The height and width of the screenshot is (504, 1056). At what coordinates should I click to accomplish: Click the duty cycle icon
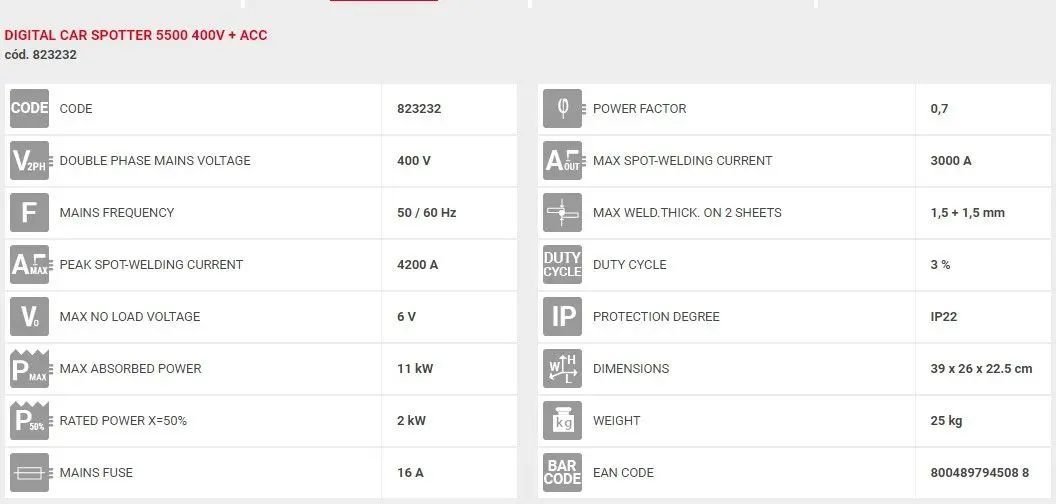click(563, 264)
